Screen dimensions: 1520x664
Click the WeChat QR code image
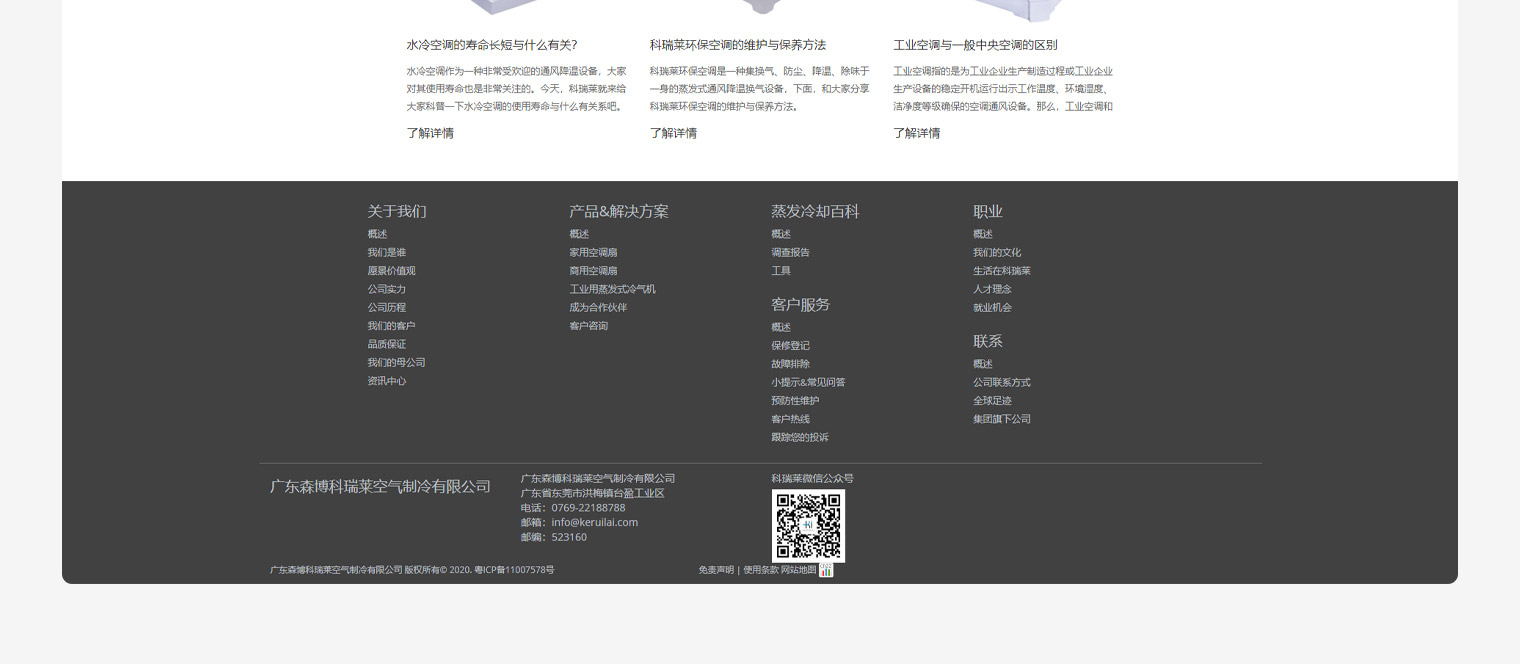click(808, 525)
